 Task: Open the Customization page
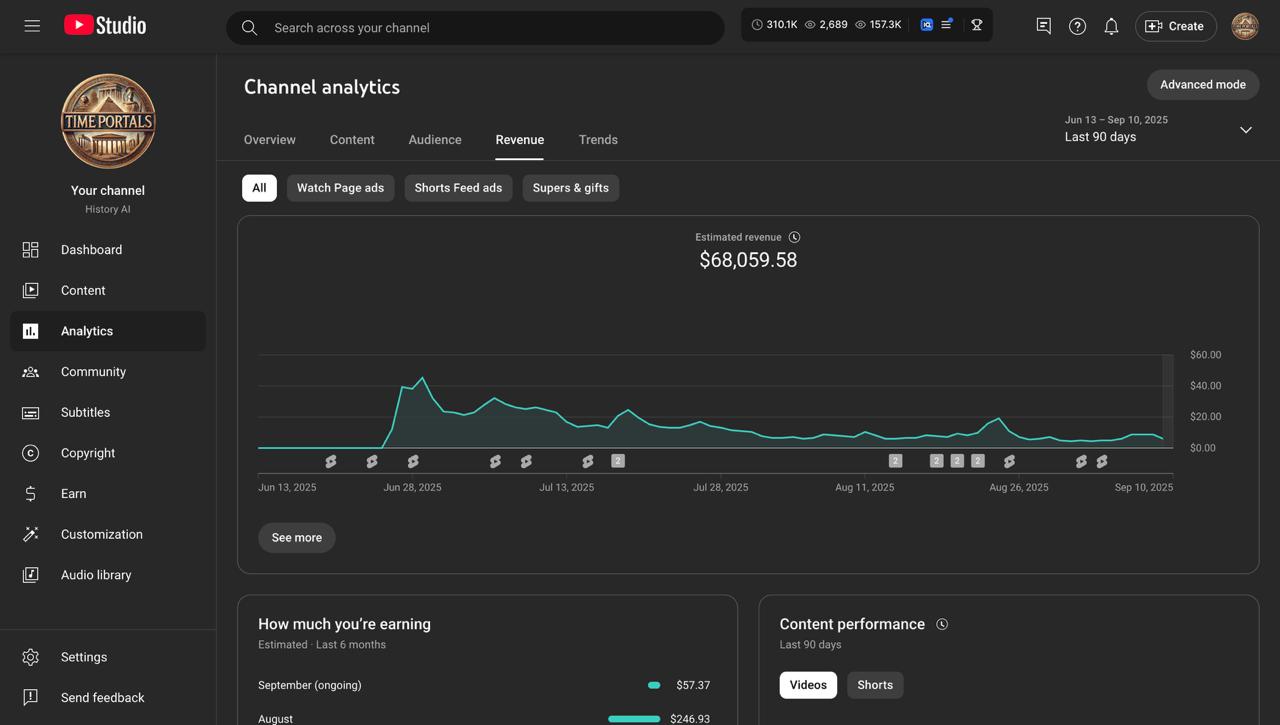(x=101, y=534)
